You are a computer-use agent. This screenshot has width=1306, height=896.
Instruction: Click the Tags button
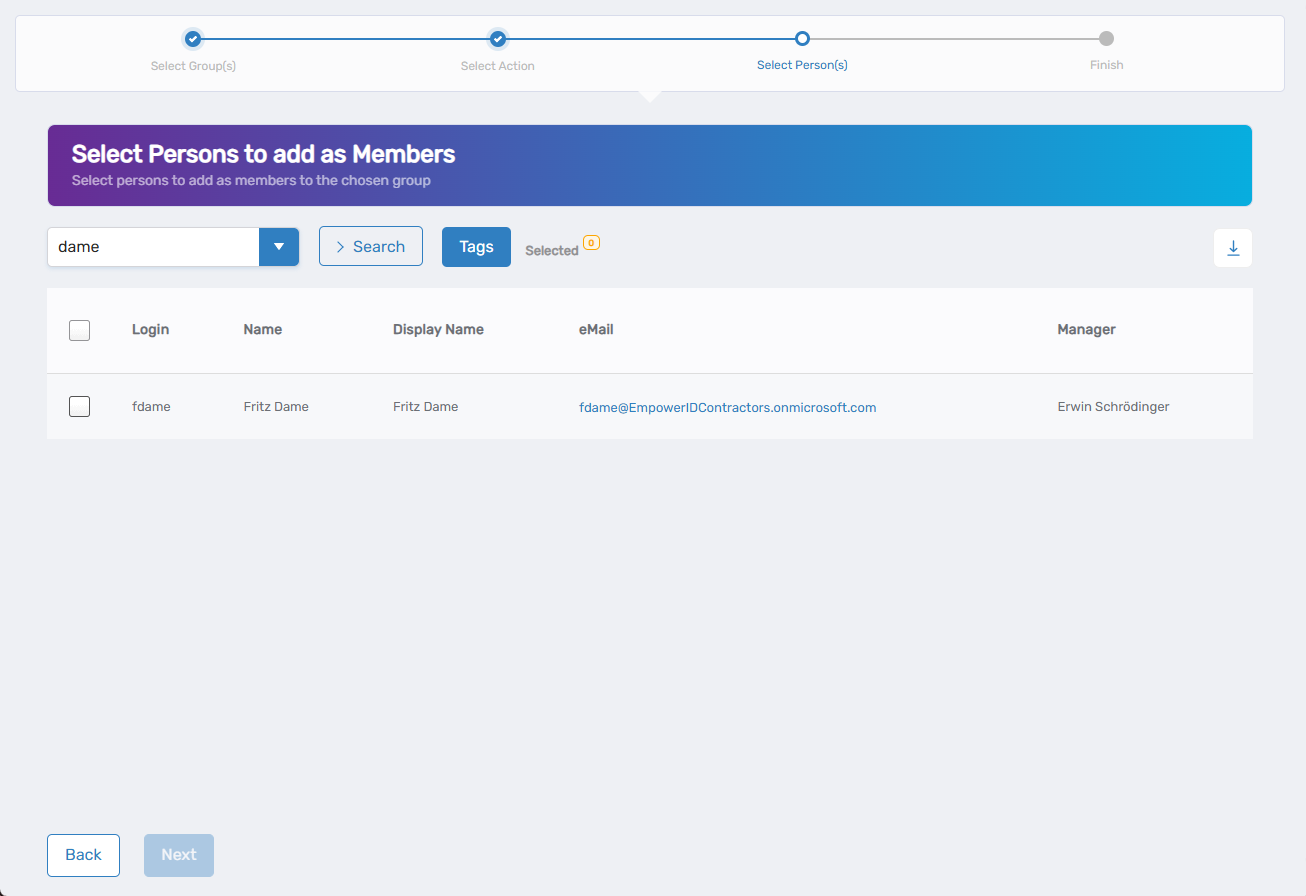coord(476,246)
